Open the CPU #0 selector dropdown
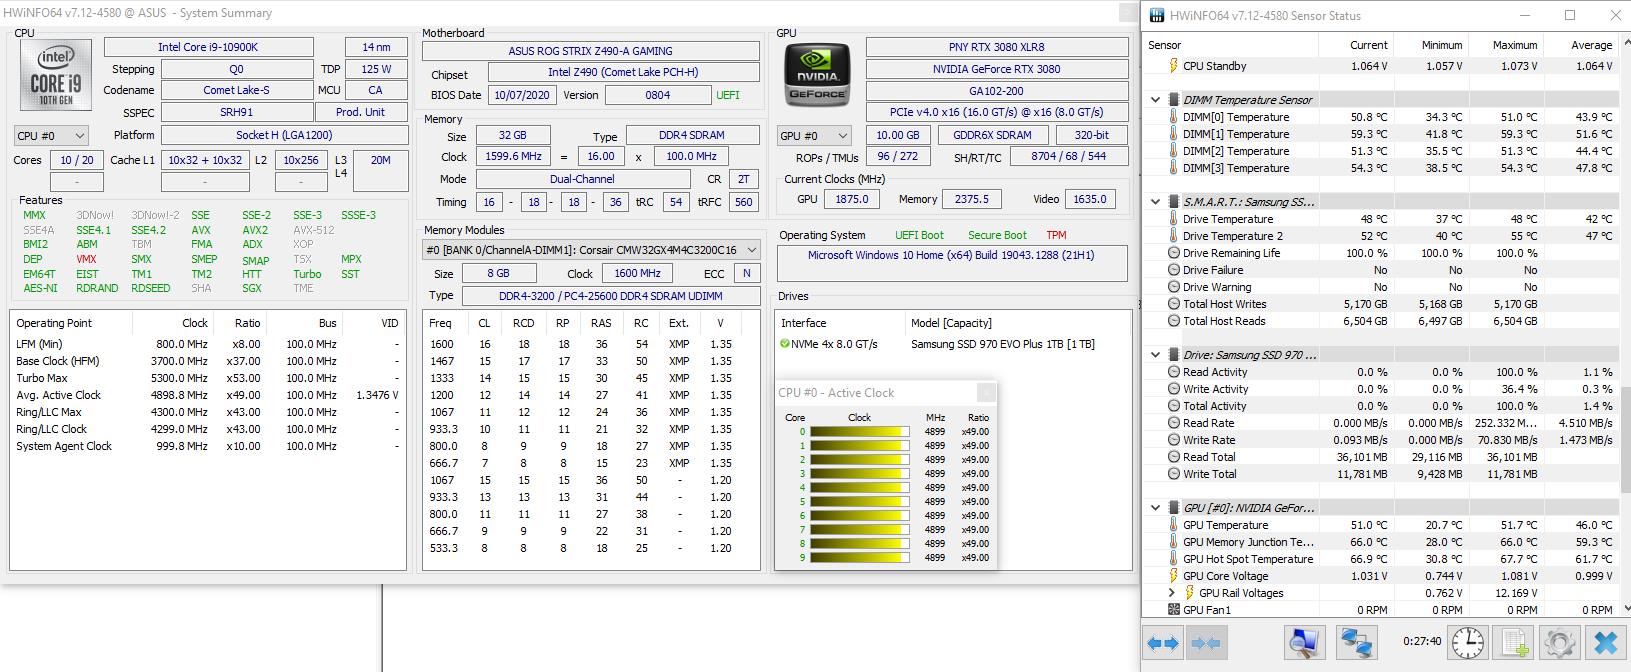This screenshot has height=672, width=1631. 51,136
